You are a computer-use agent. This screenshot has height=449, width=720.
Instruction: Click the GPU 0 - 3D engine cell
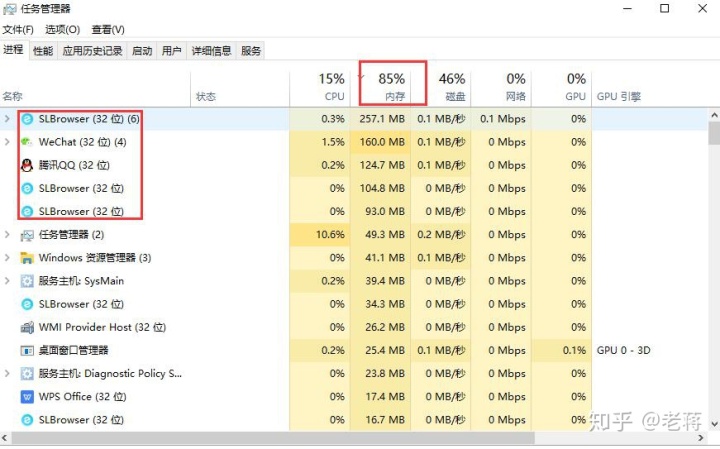click(x=624, y=350)
